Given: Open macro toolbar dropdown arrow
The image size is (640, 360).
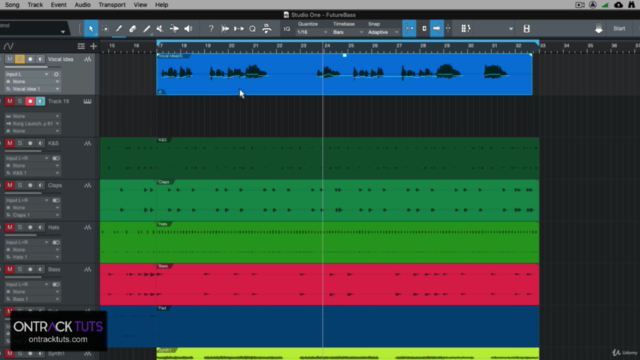Looking at the screenshot, I should [x=511, y=29].
